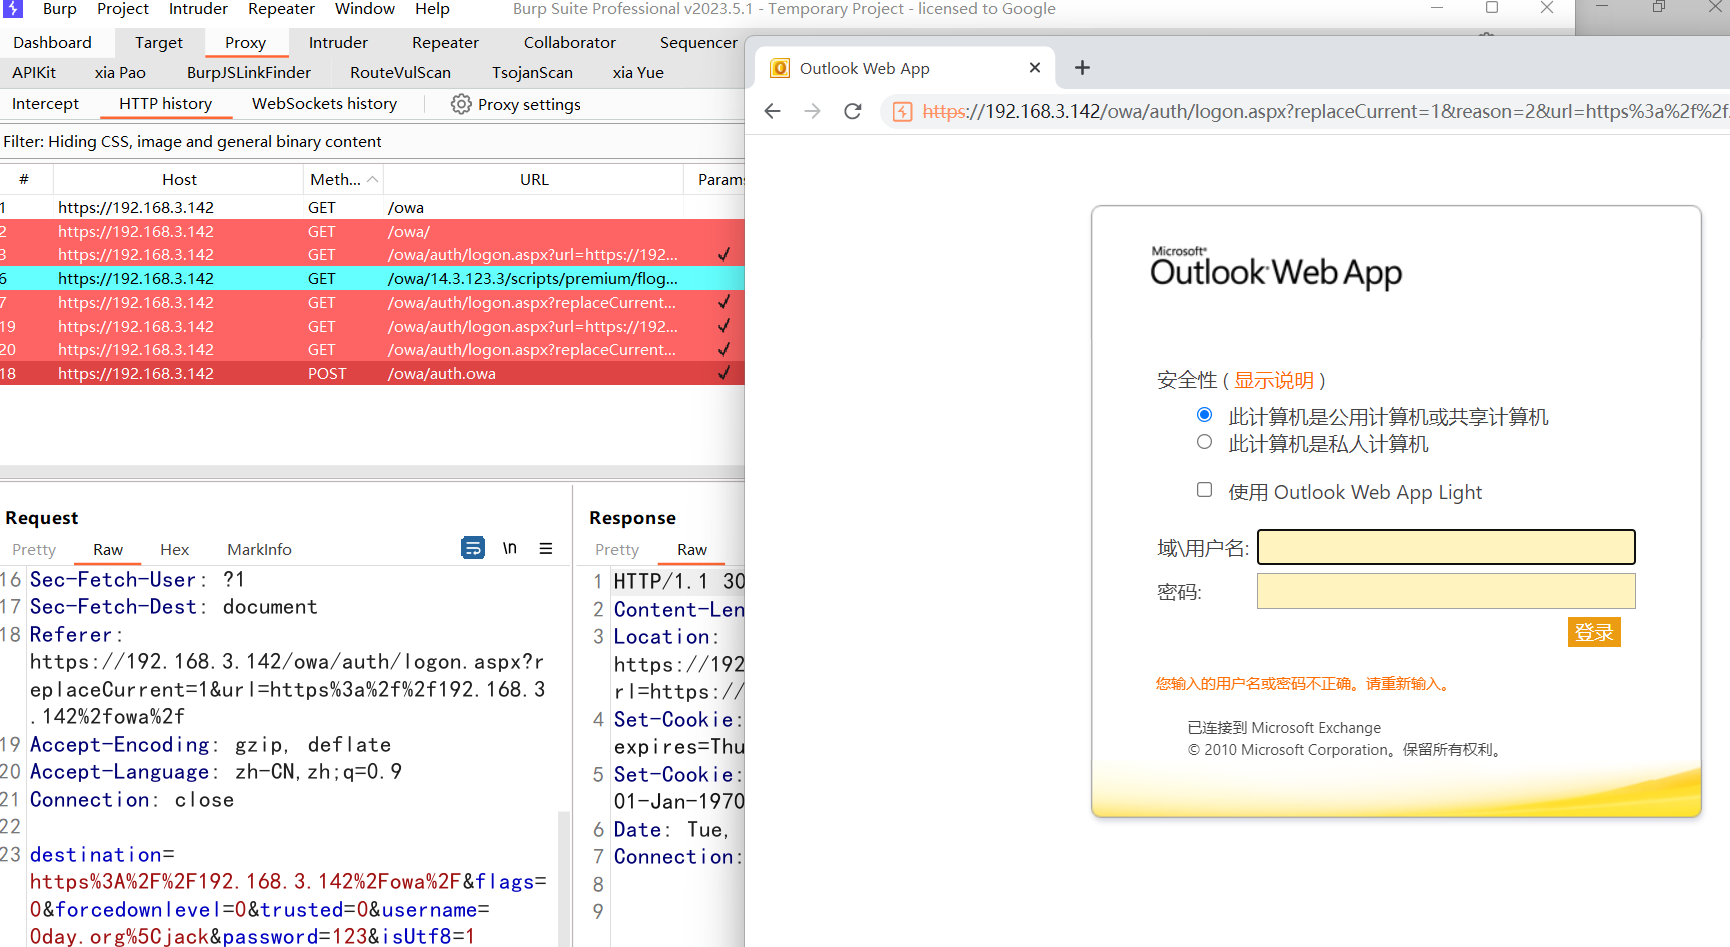The height and width of the screenshot is (947, 1730).
Task: Open a new browser tab
Action: [1082, 68]
